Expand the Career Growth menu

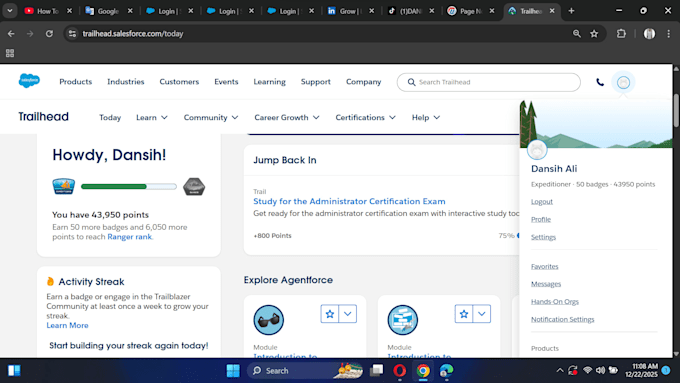[287, 118]
